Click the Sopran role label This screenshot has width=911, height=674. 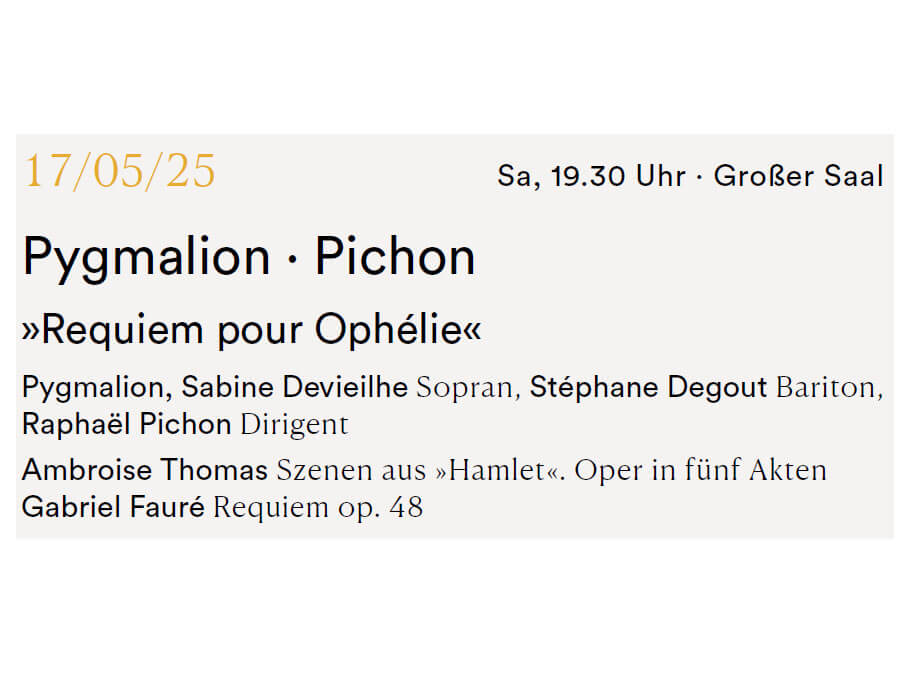464,388
